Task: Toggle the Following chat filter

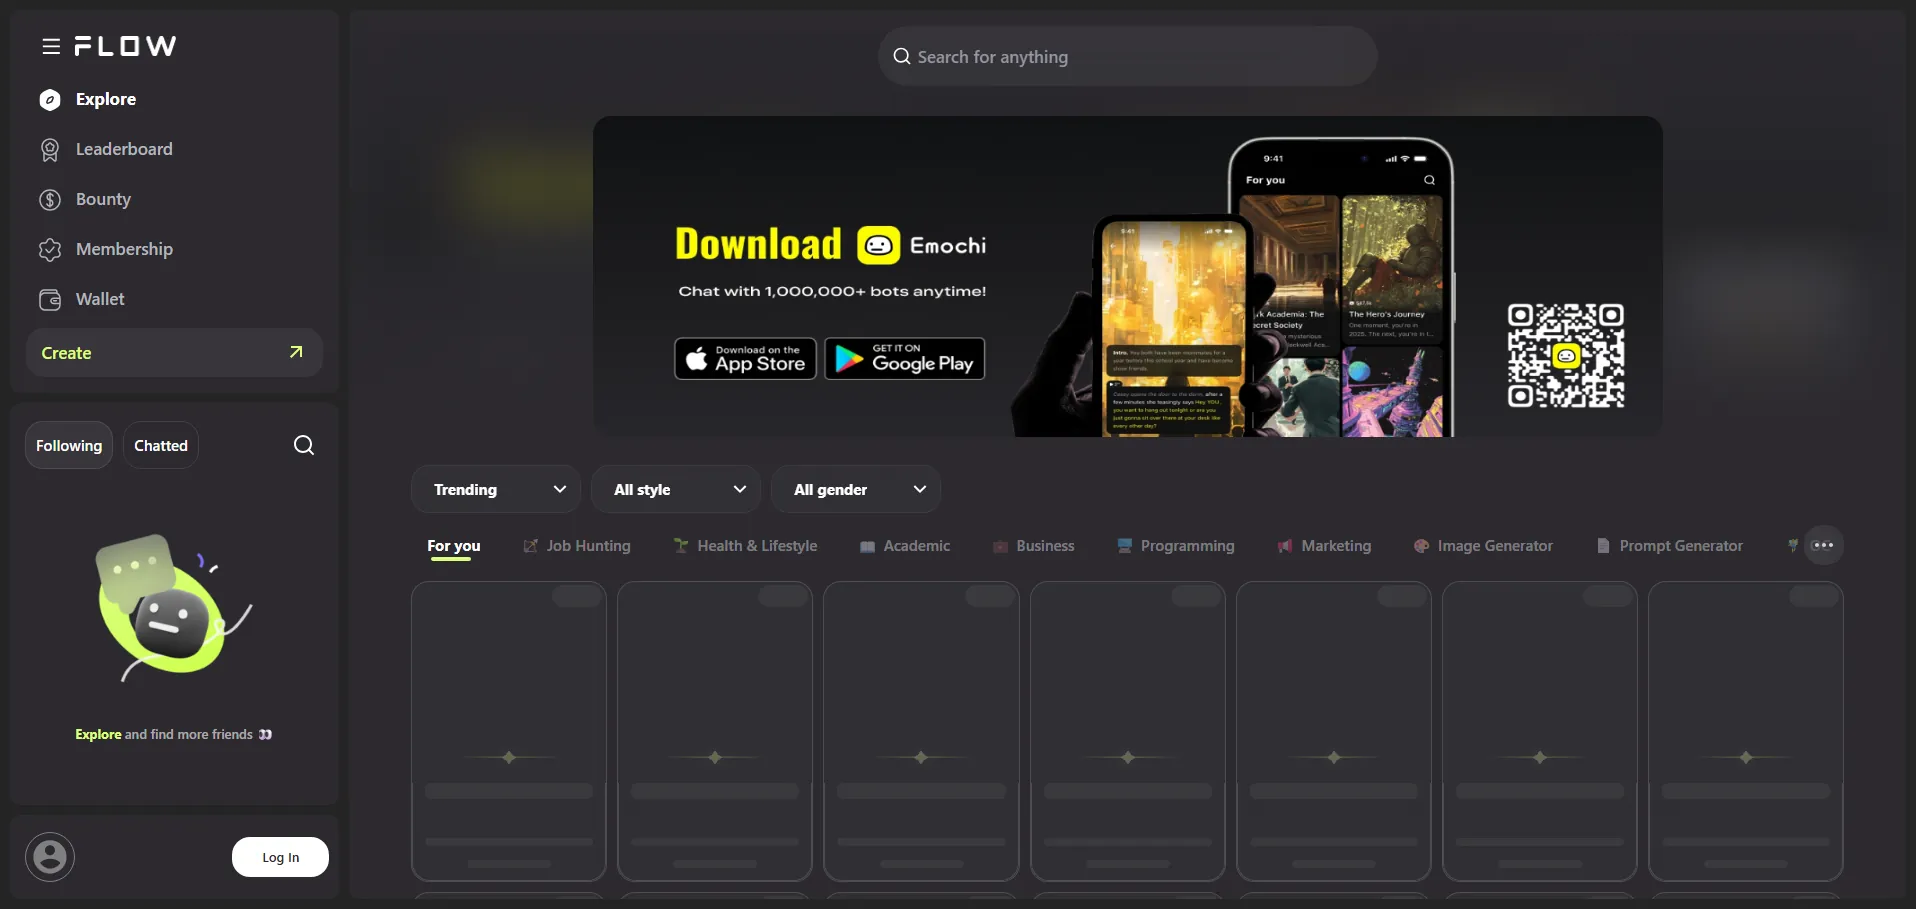Action: (x=69, y=445)
